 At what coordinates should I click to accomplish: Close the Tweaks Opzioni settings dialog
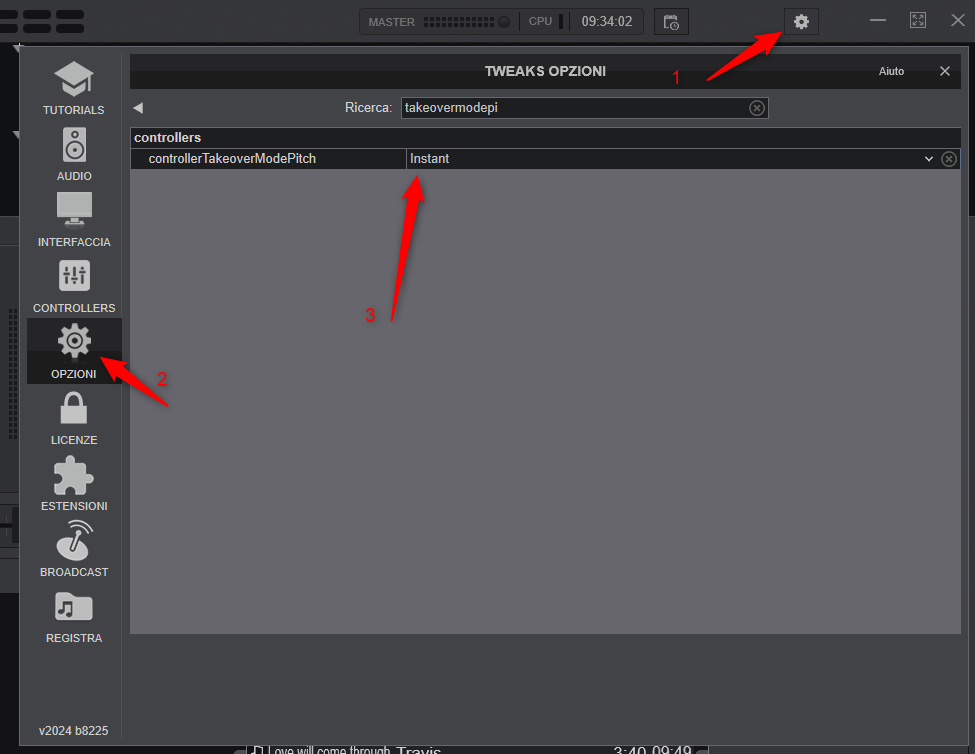click(x=945, y=71)
